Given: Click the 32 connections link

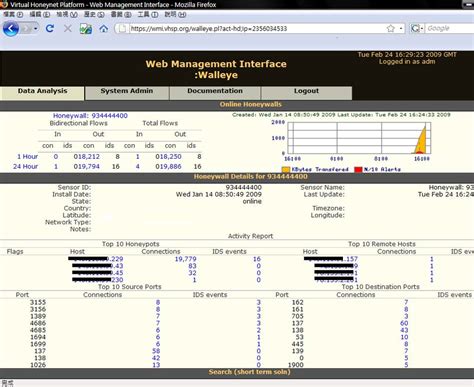Looking at the screenshot, I should [x=192, y=273].
